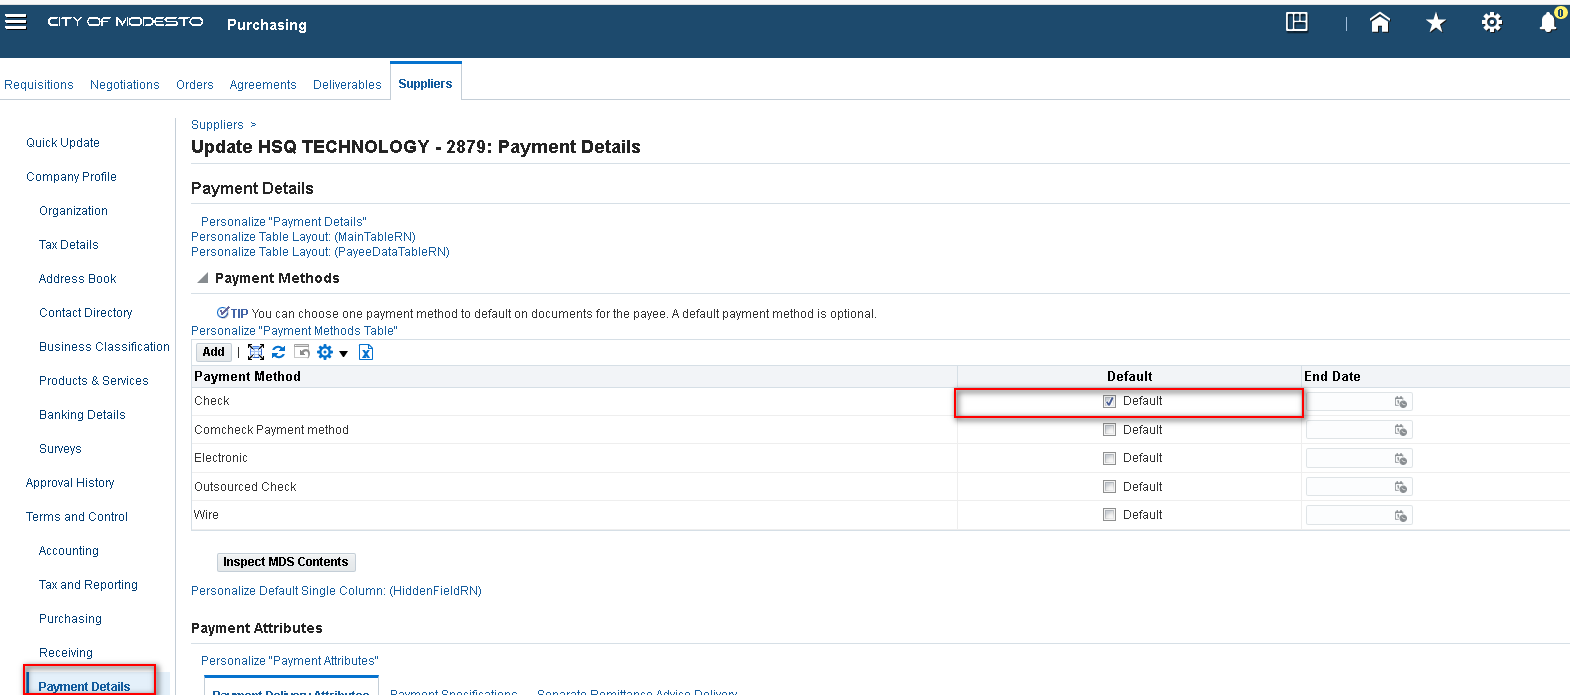The image size is (1570, 695).
Task: Open Personalize Table Layout (PayeeDataTableRN) link
Action: (x=320, y=252)
